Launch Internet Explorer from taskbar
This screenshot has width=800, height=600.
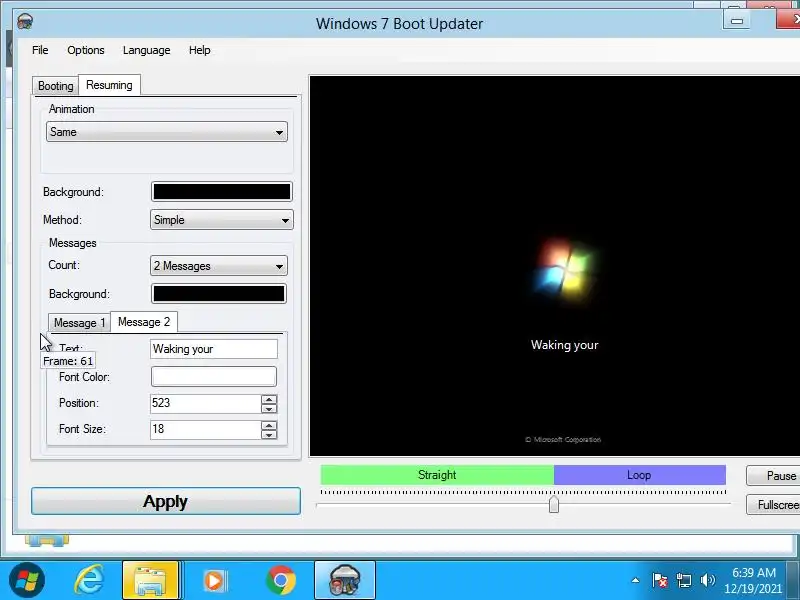point(89,580)
